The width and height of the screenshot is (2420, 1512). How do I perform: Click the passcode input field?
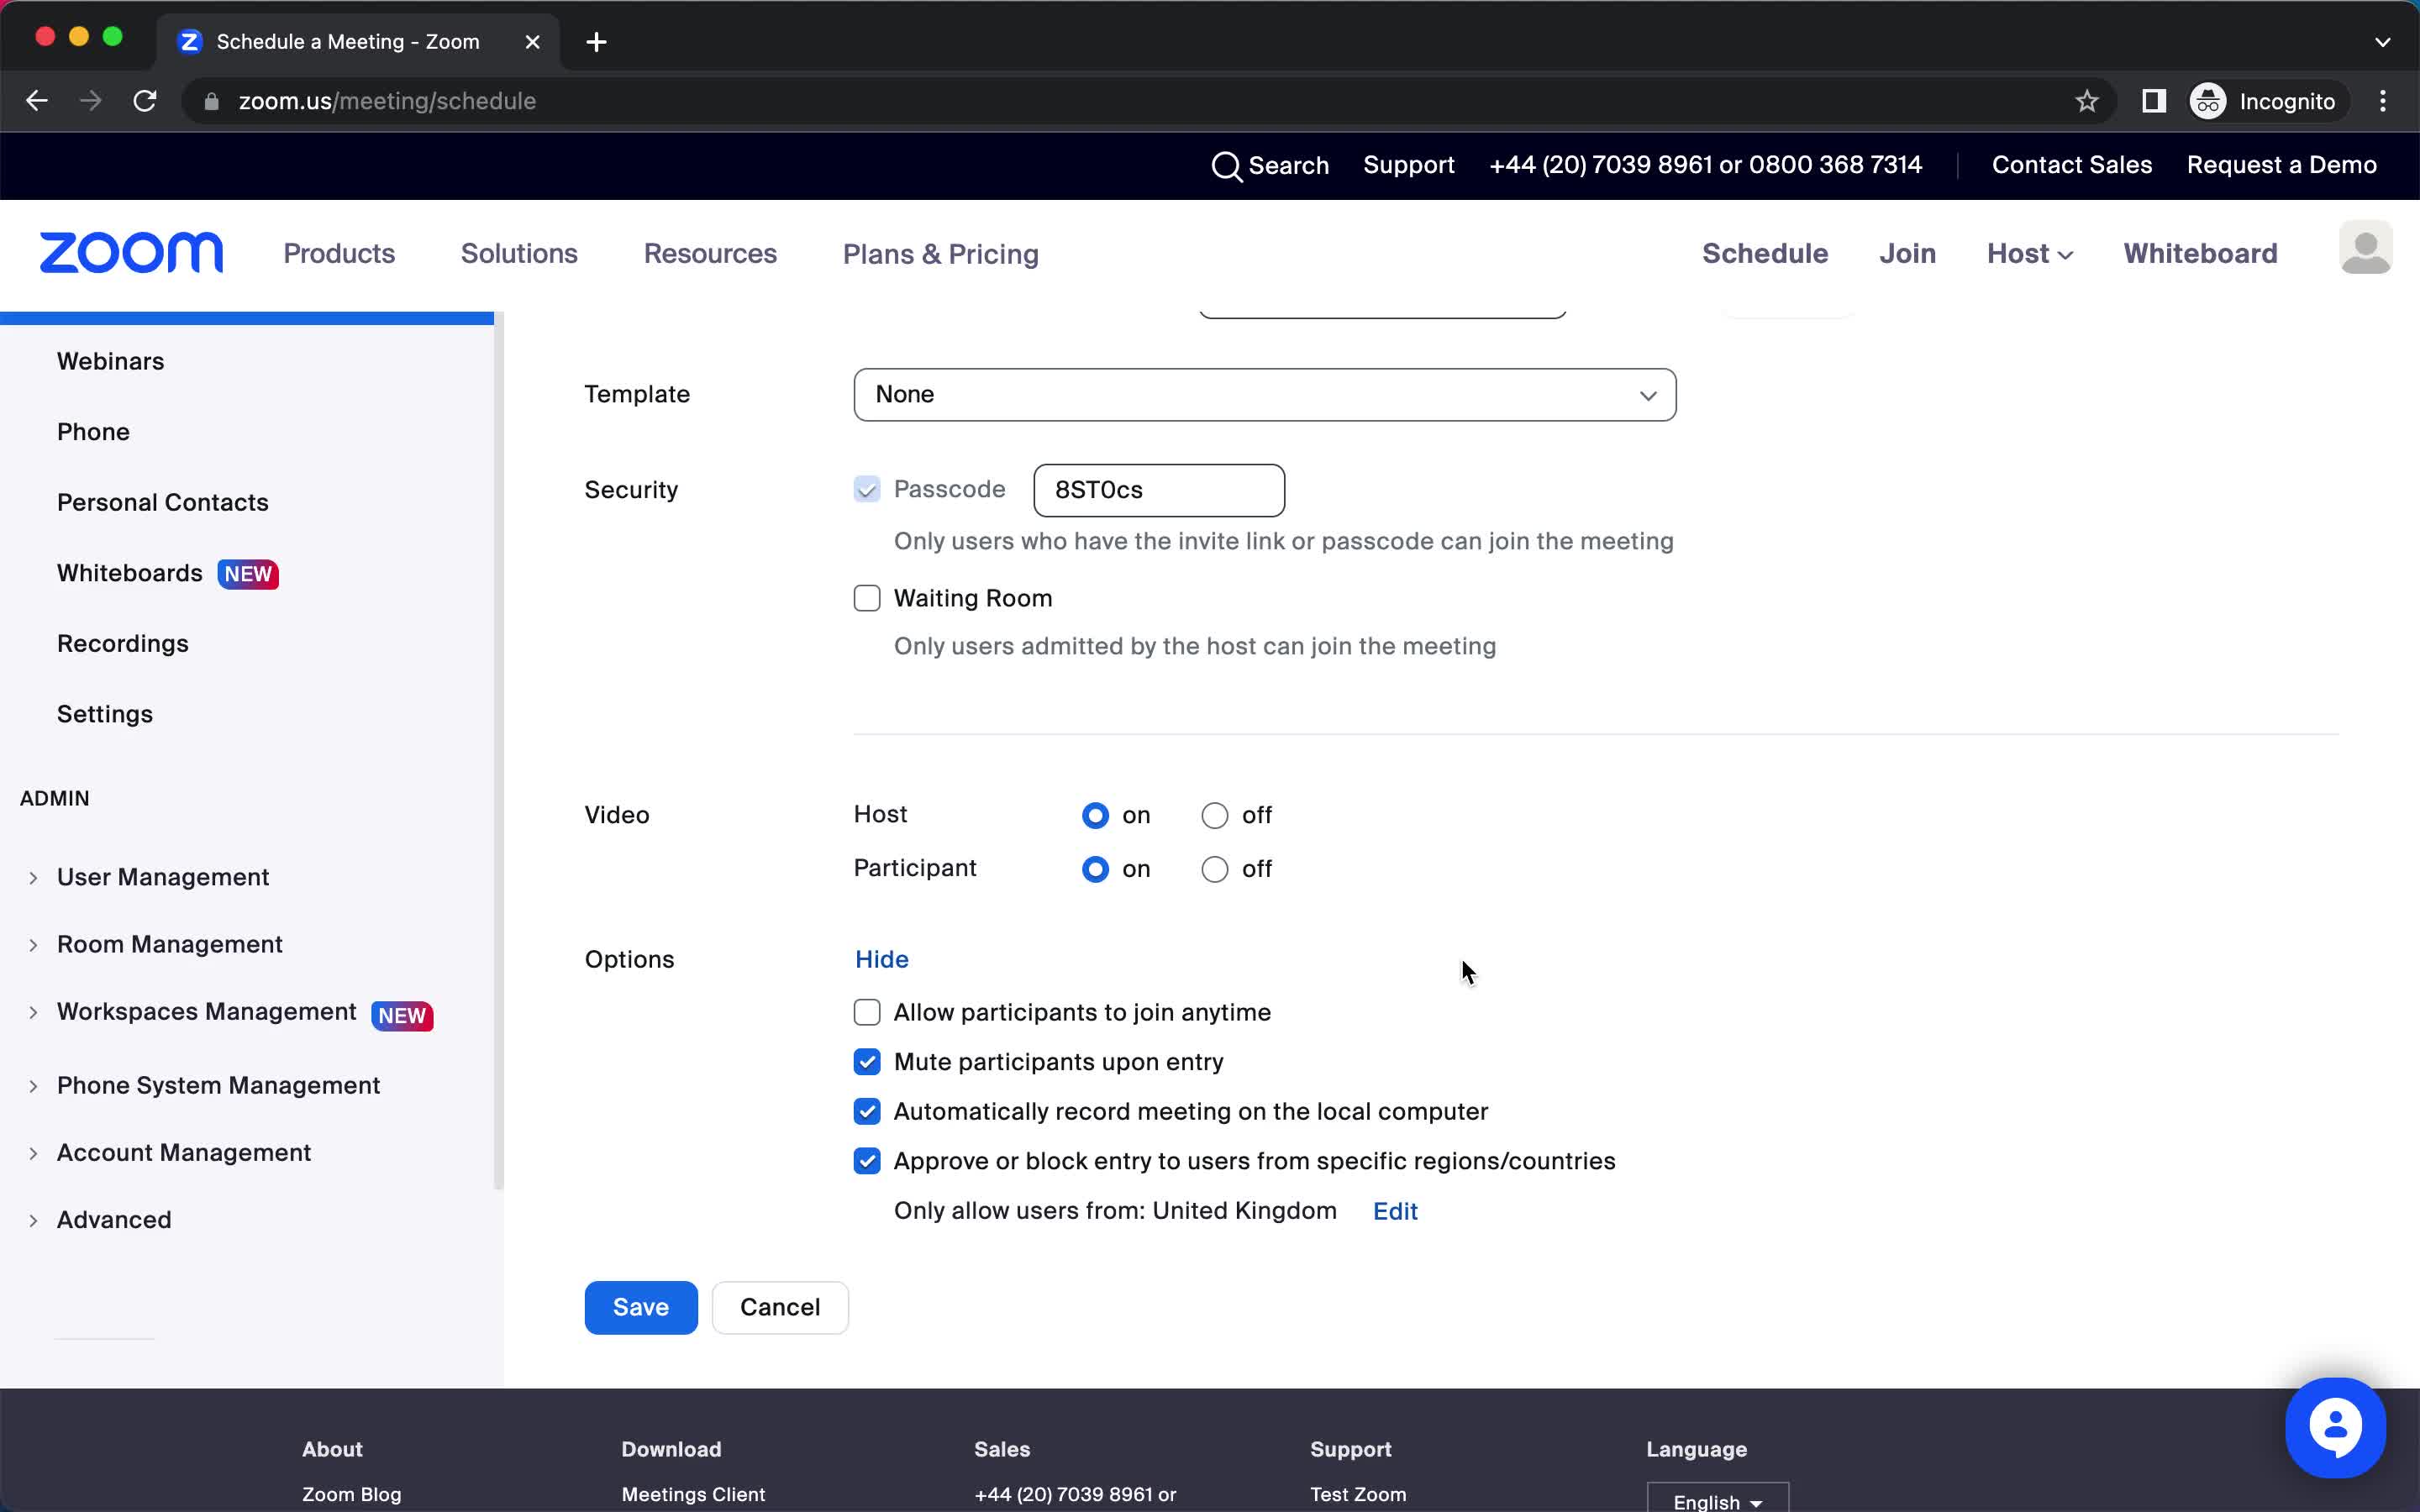[1159, 490]
